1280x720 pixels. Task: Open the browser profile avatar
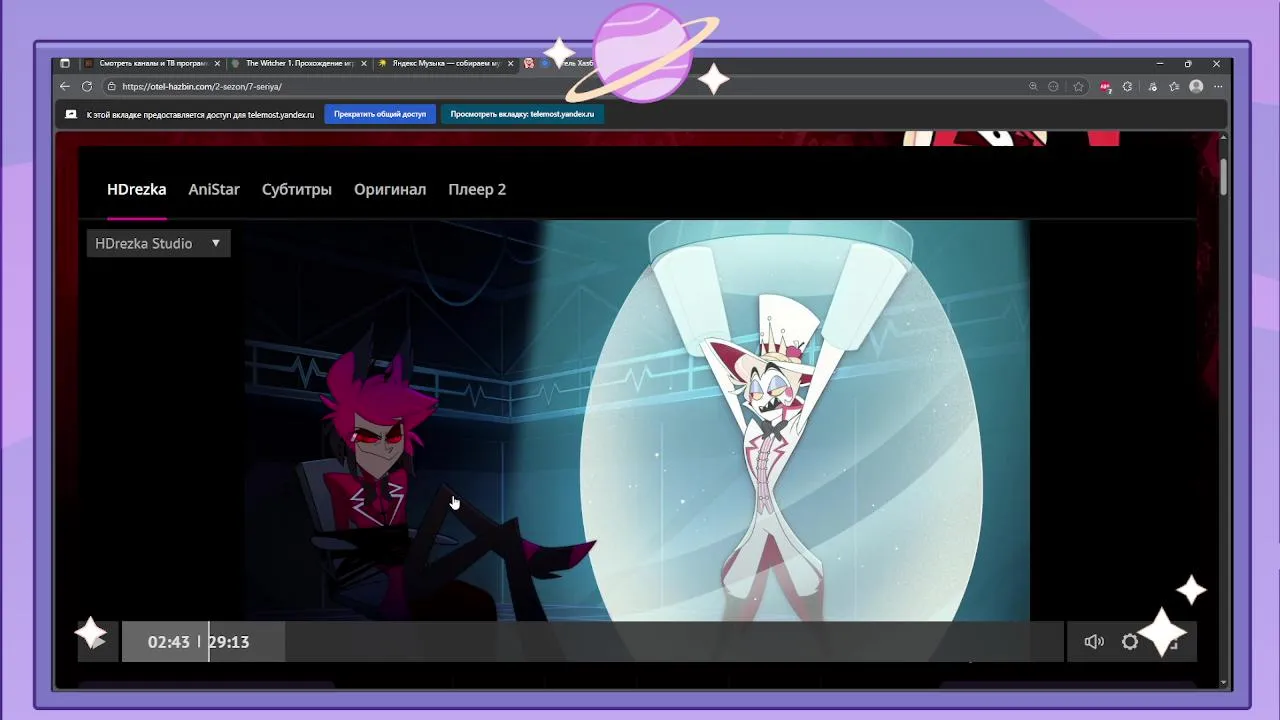tap(1196, 87)
